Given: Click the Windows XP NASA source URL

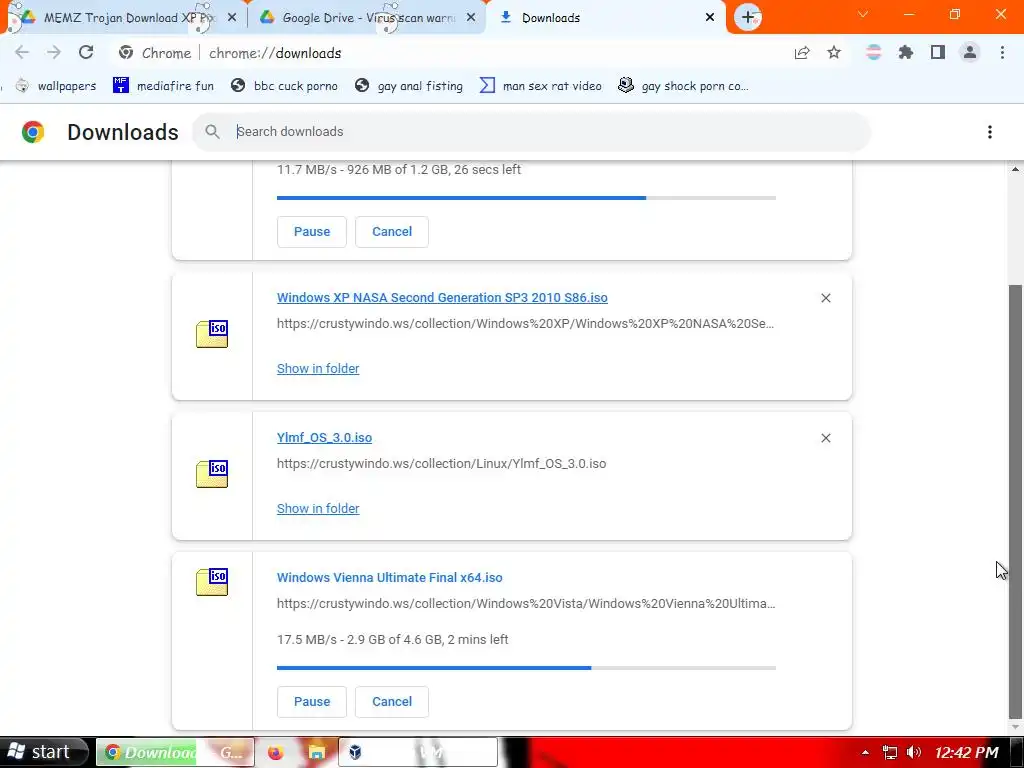Looking at the screenshot, I should [x=525, y=324].
